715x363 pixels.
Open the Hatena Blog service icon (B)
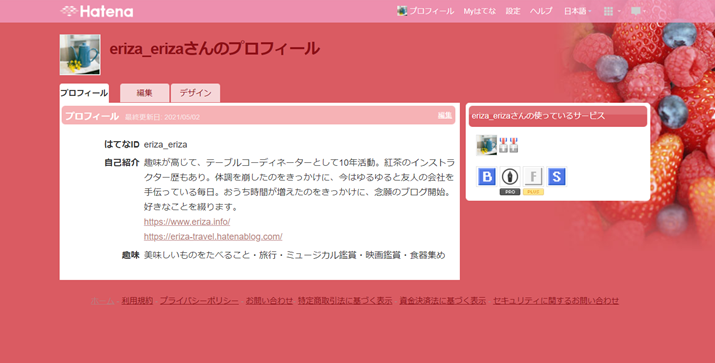pos(487,176)
